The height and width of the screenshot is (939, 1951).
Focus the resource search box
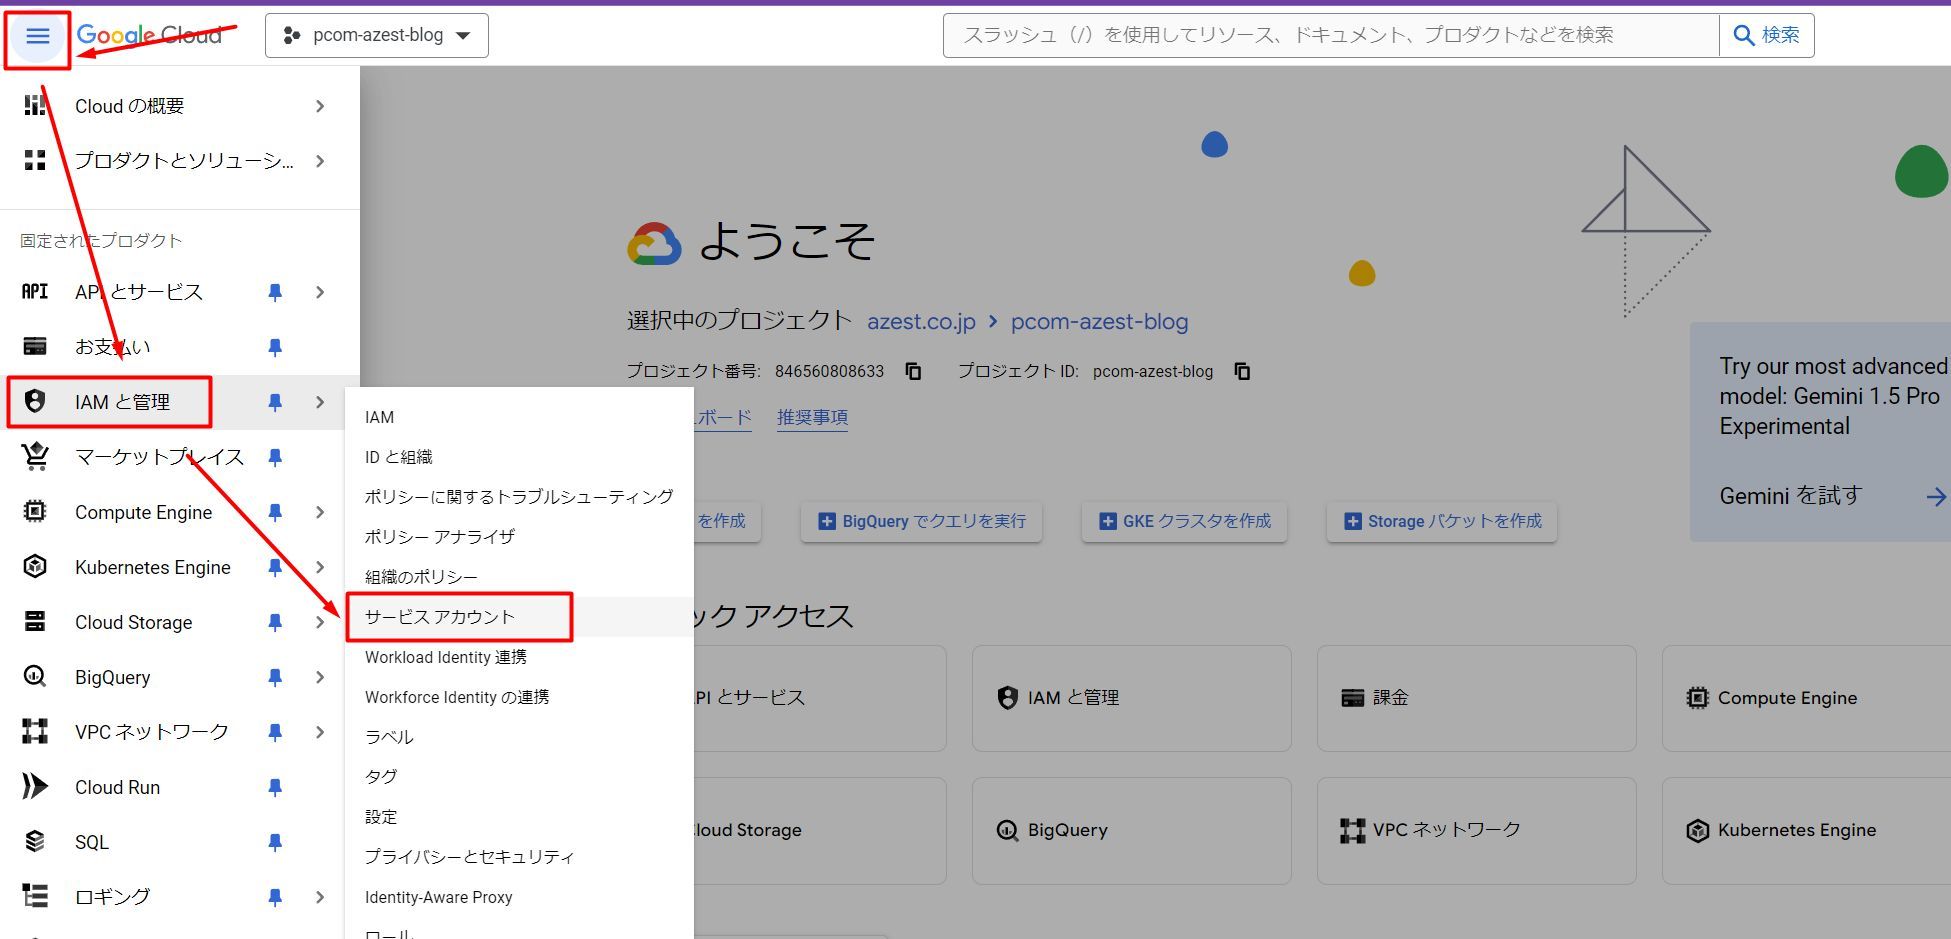tap(1330, 35)
